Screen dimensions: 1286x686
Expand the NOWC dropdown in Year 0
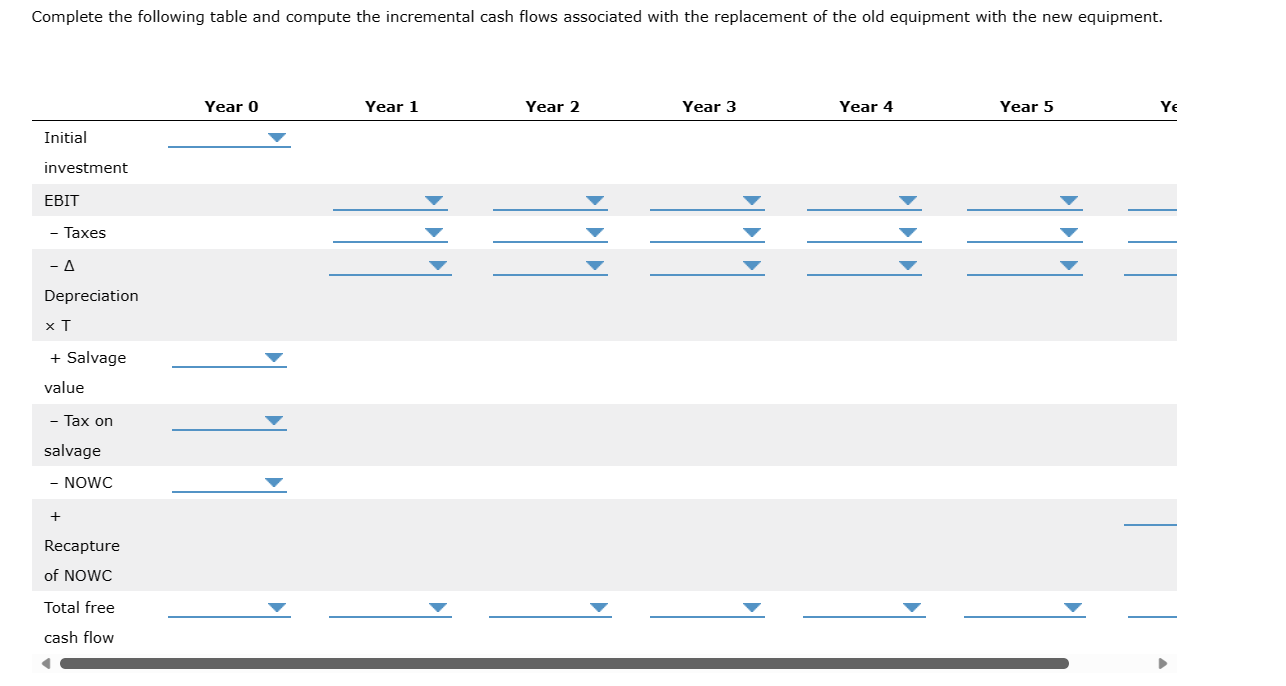(x=274, y=482)
